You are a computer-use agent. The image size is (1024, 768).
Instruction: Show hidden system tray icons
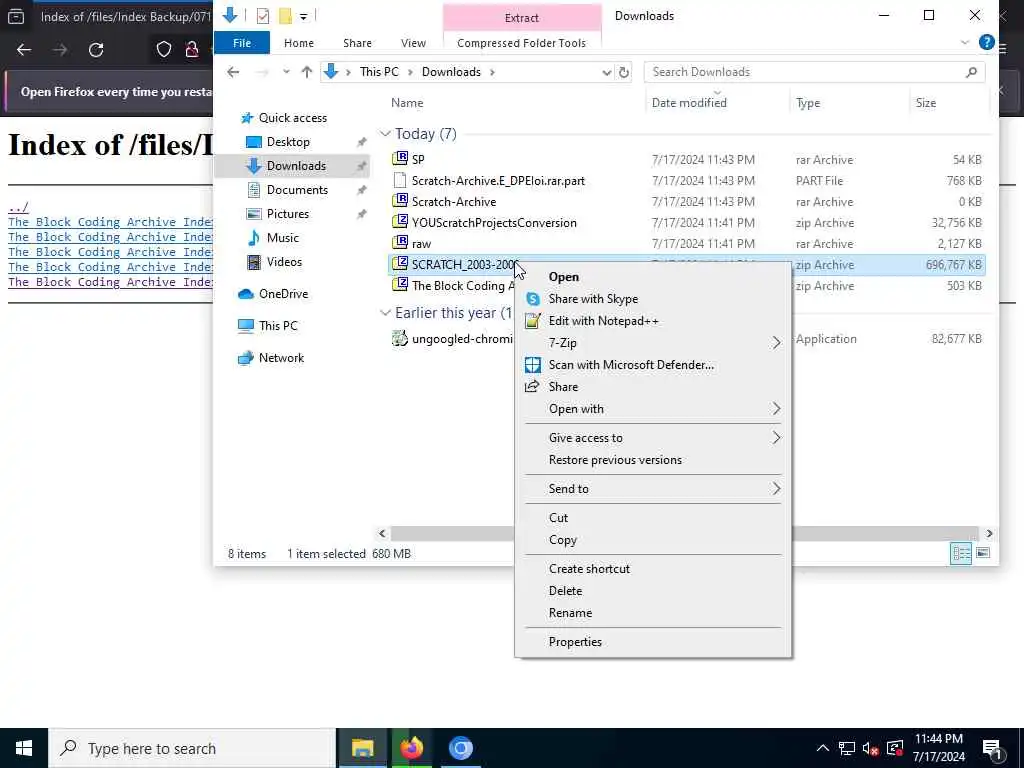click(823, 748)
